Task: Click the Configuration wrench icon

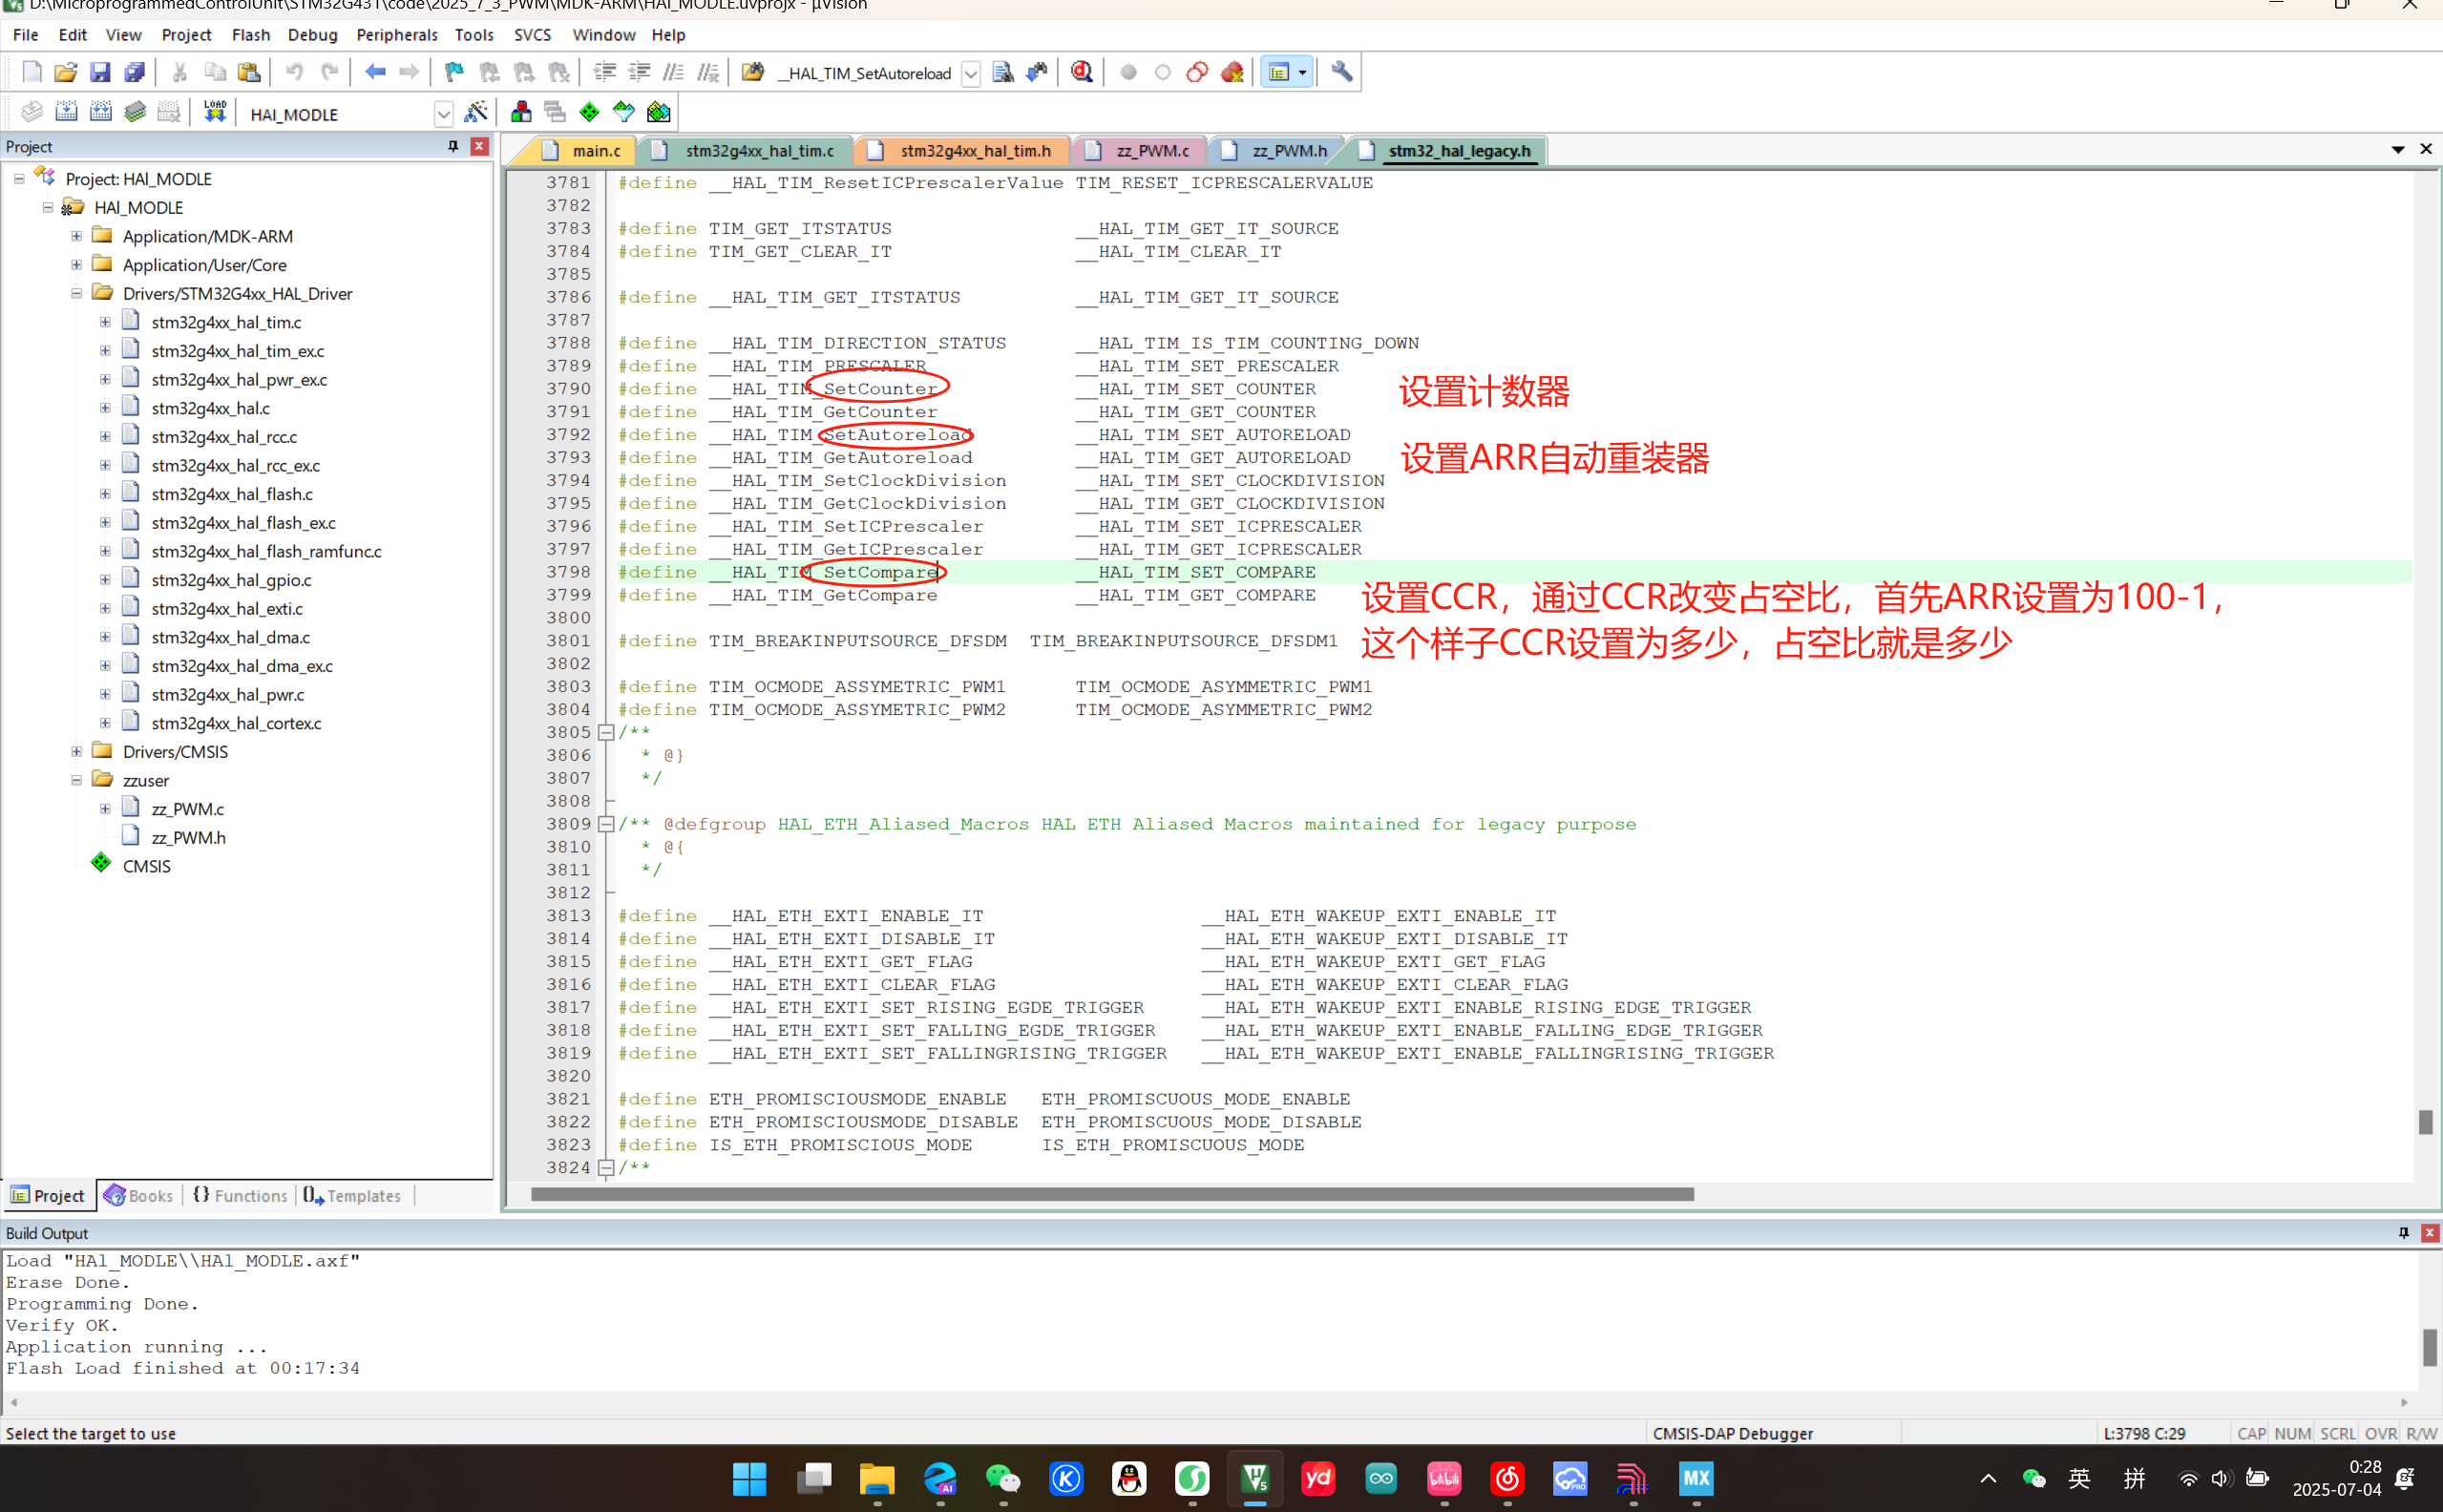Action: tap(1342, 72)
